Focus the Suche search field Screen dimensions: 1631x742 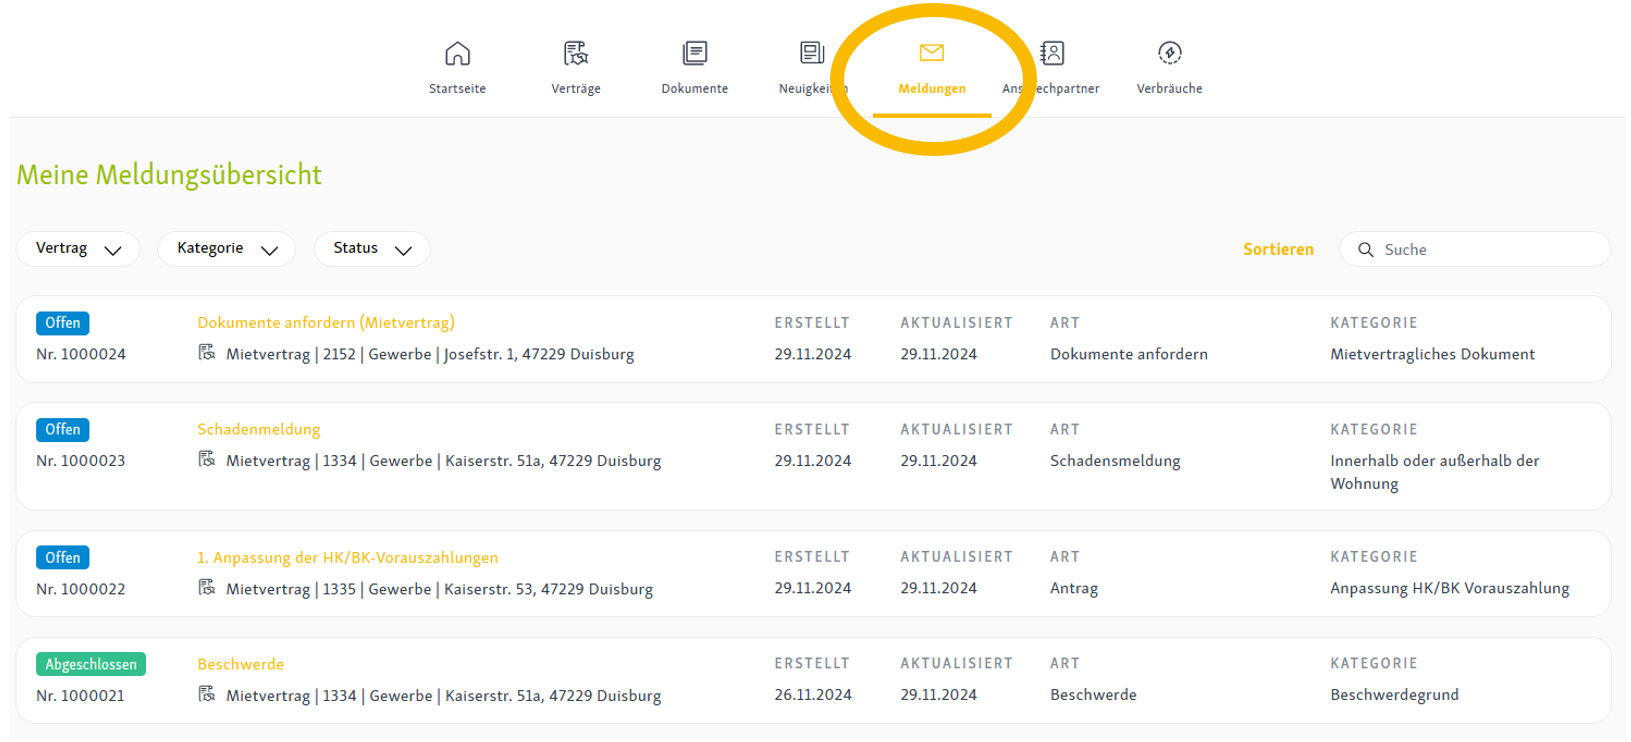[x=1475, y=250]
